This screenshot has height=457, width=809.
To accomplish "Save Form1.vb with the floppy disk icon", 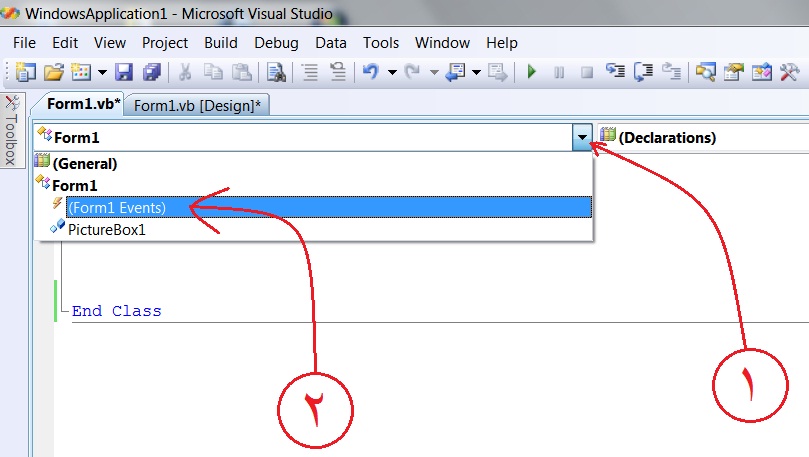I will tap(124, 72).
